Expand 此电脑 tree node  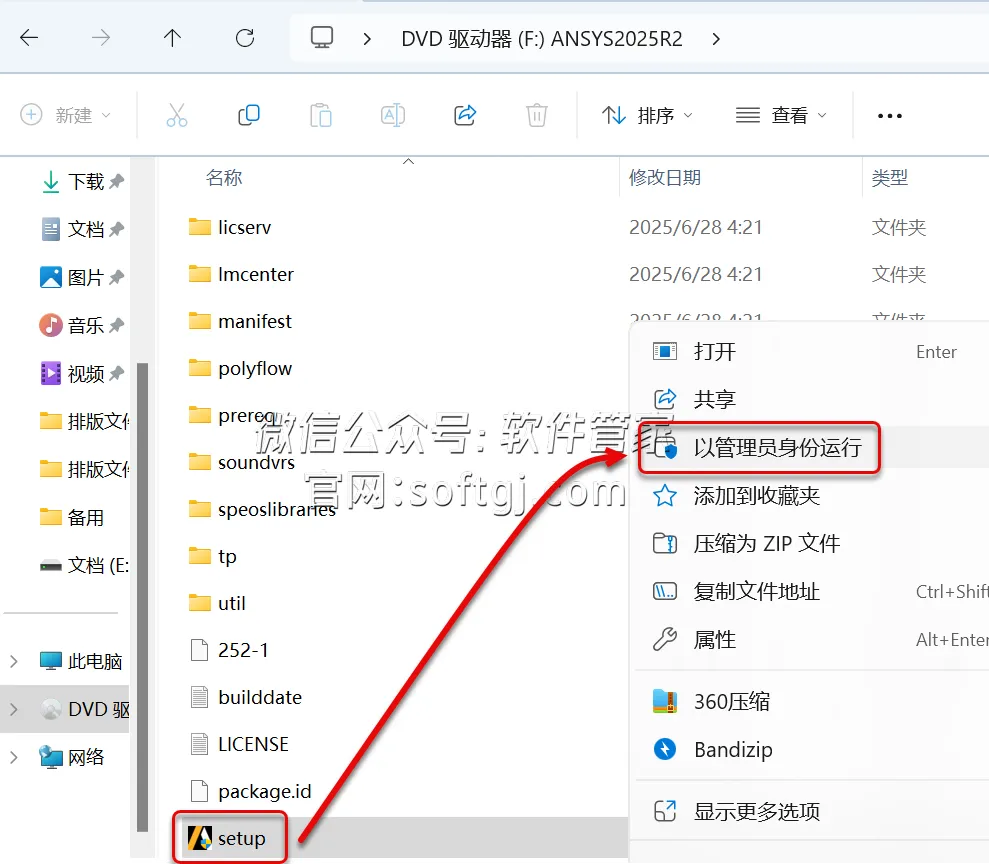[x=14, y=662]
